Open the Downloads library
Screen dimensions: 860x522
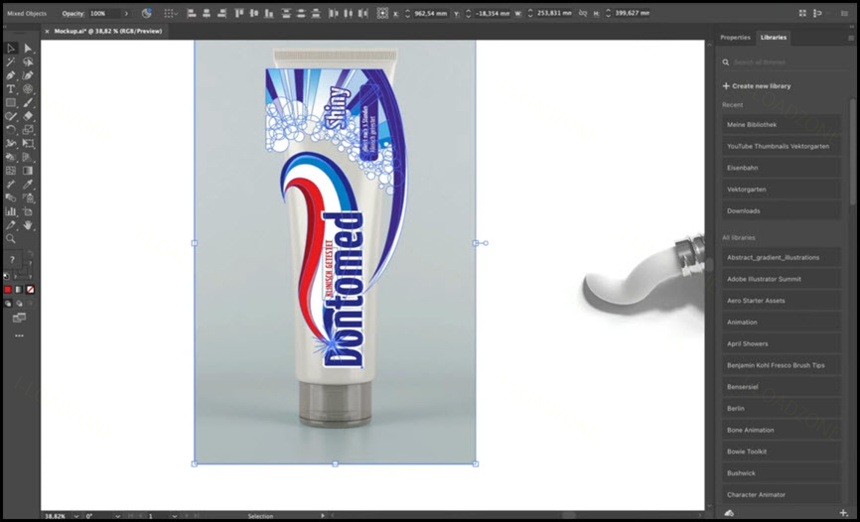(x=781, y=211)
